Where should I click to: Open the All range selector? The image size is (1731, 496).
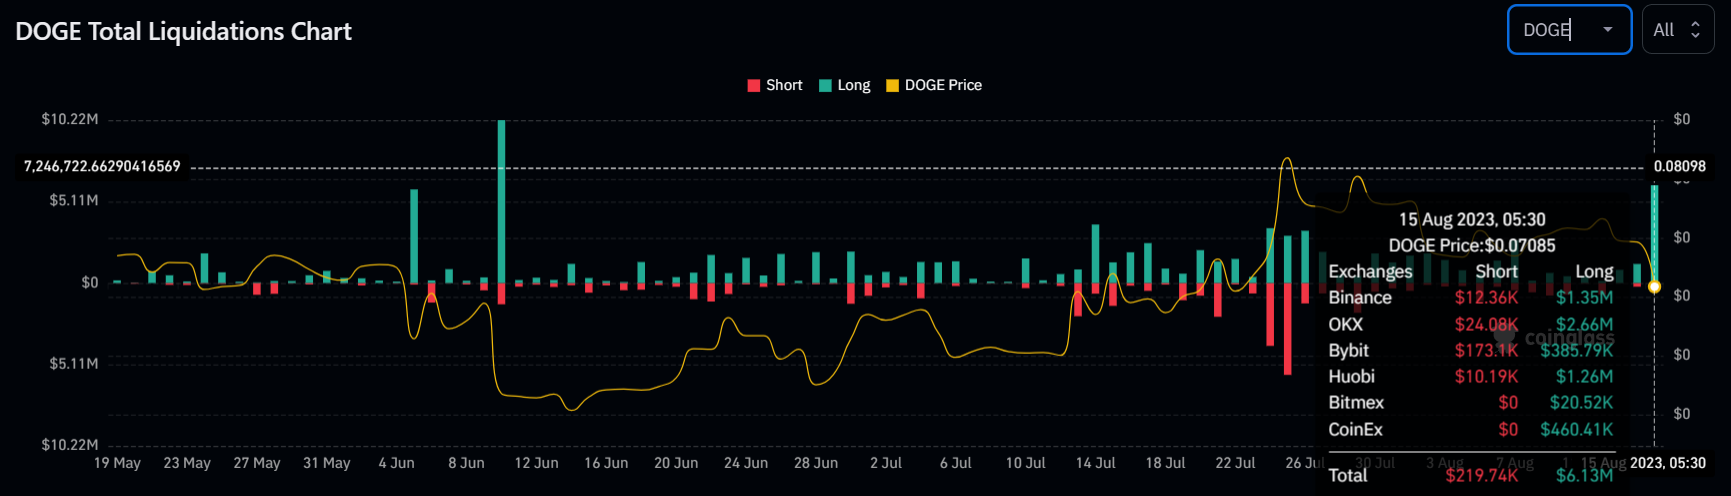pos(1678,30)
